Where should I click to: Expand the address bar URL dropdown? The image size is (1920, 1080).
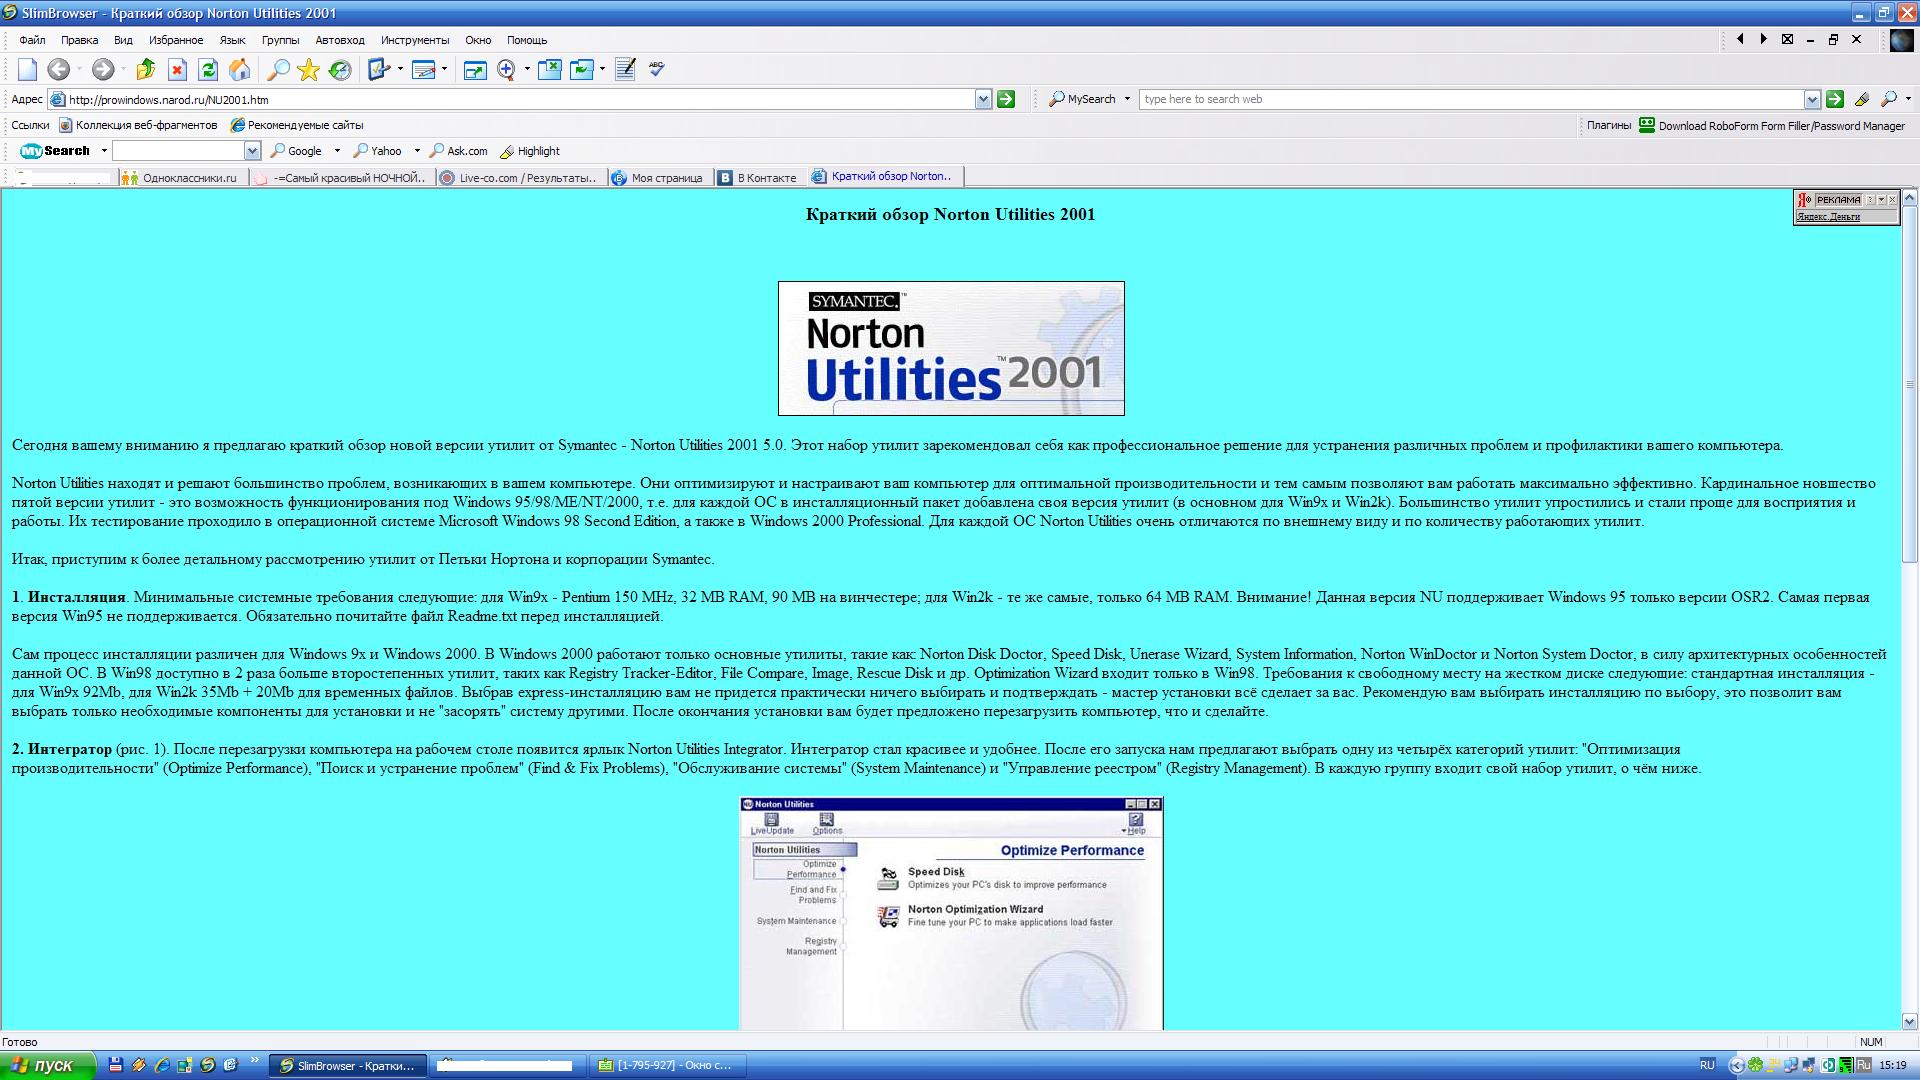click(x=983, y=99)
